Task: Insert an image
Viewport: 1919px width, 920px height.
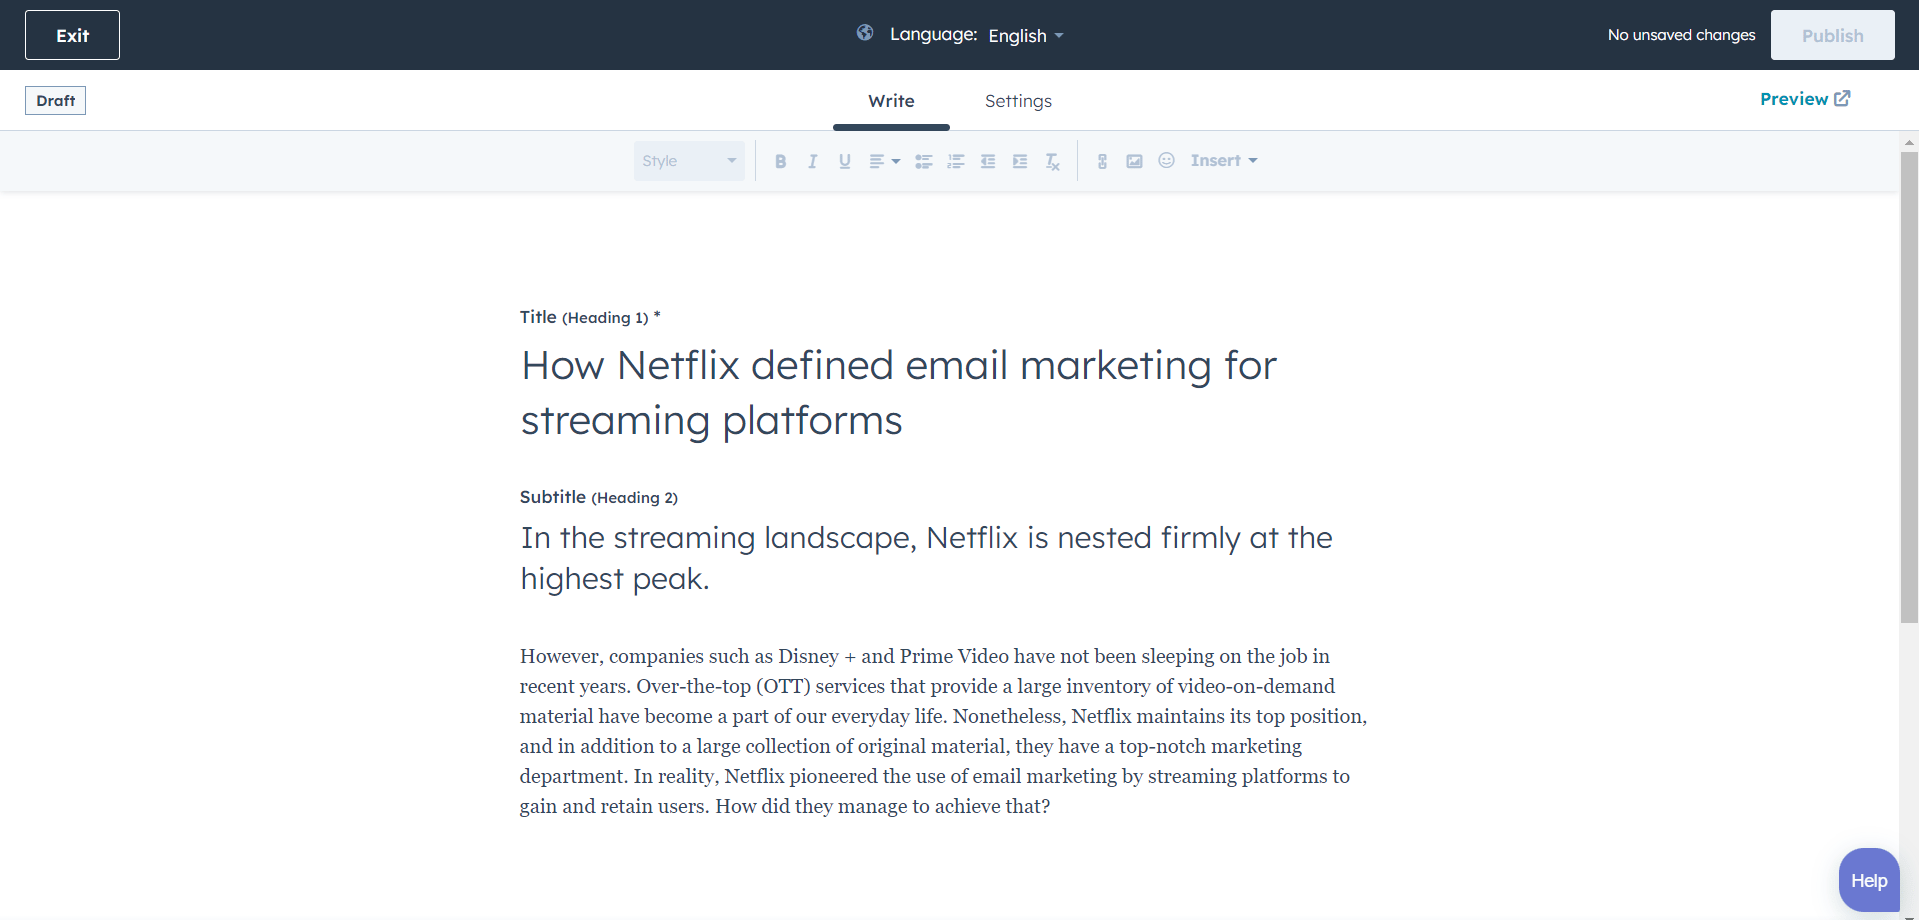Action: pyautogui.click(x=1134, y=161)
